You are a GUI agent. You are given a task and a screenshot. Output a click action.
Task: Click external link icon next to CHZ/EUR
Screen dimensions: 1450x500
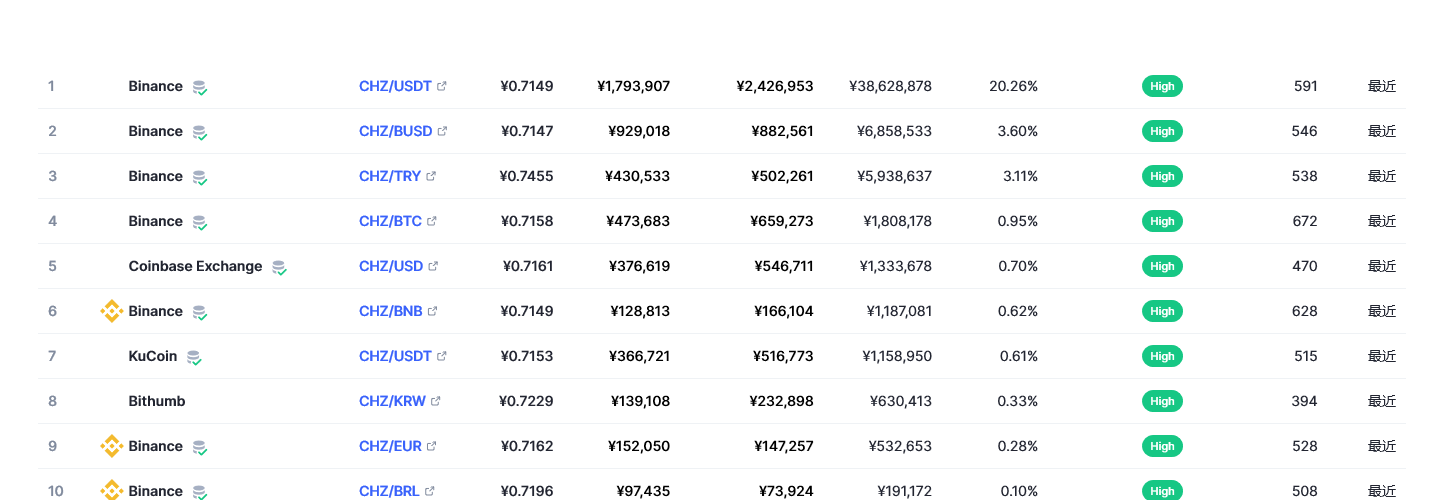pyautogui.click(x=432, y=446)
